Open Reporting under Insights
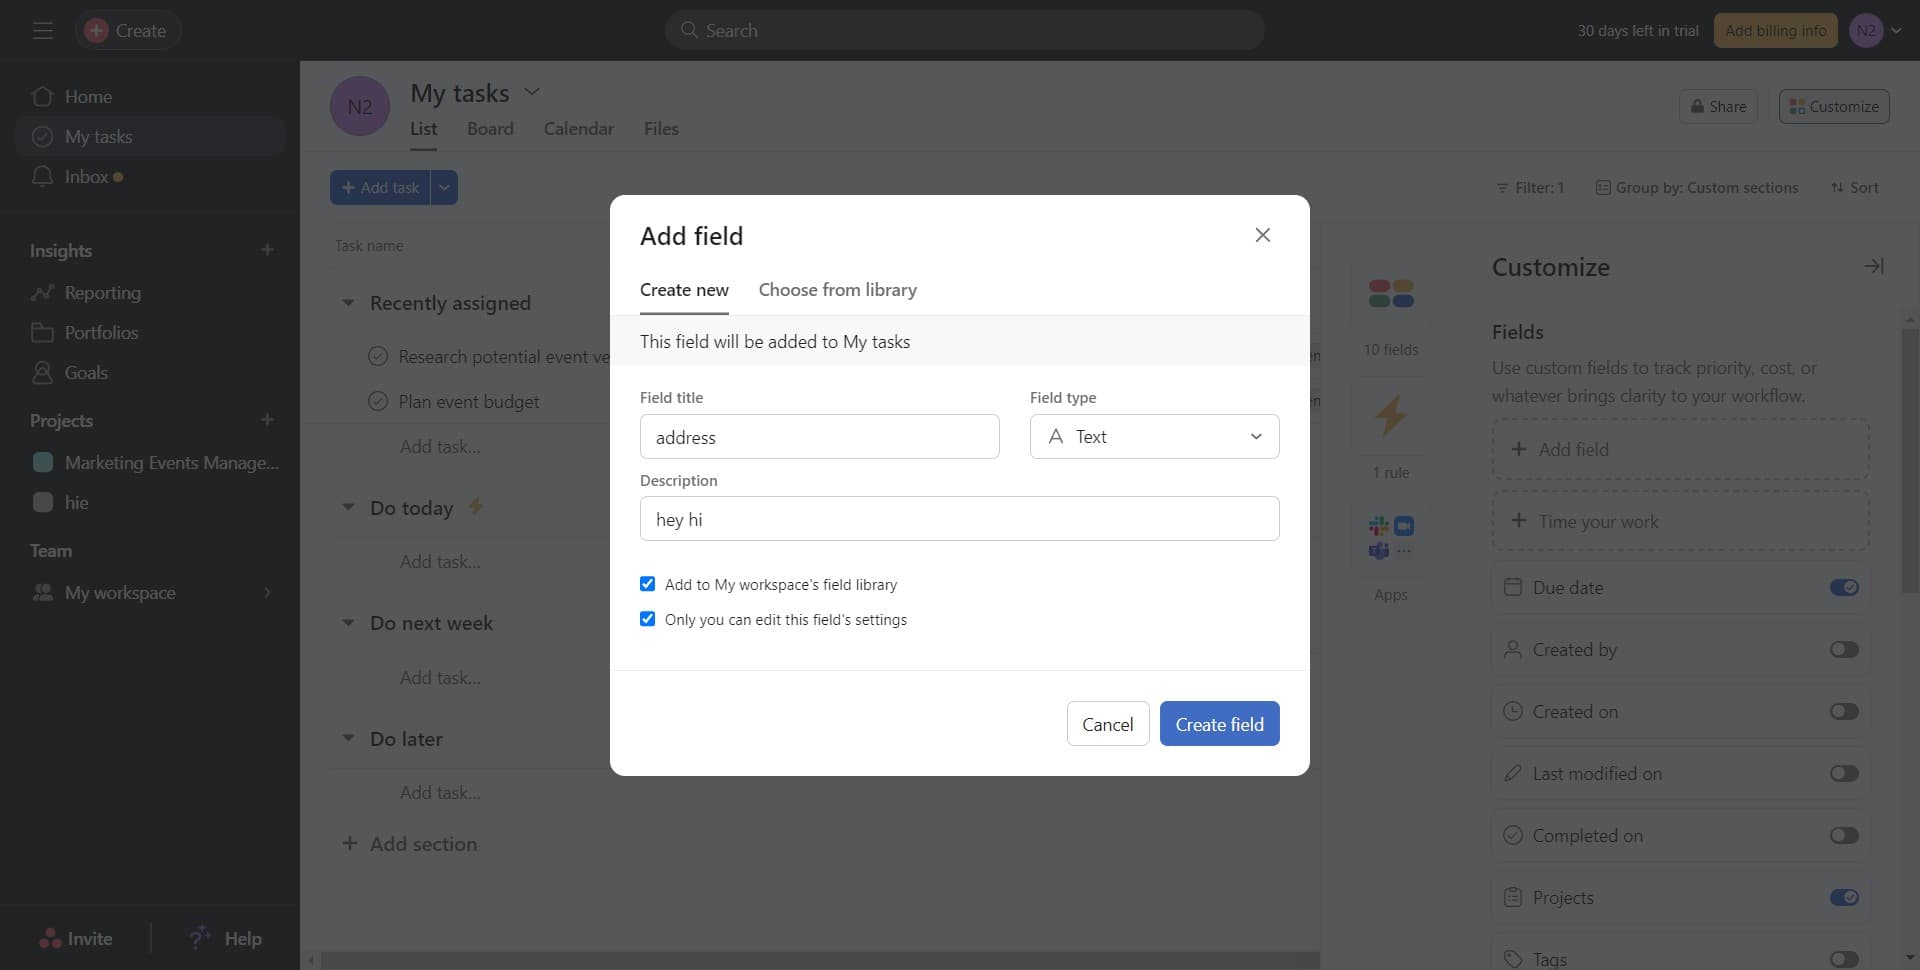The width and height of the screenshot is (1920, 970). (103, 292)
